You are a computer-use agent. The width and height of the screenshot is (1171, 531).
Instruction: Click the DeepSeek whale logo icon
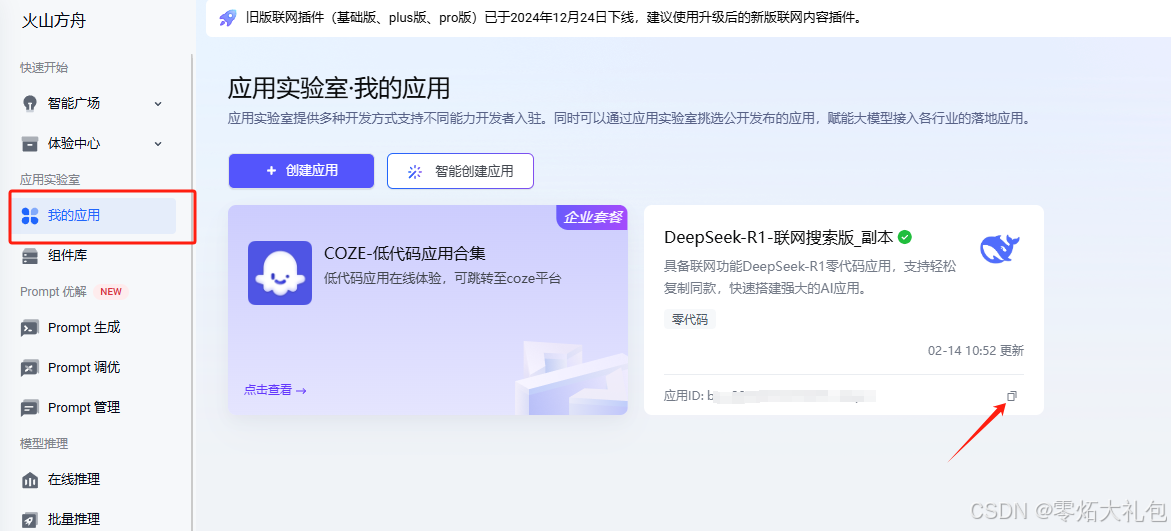pyautogui.click(x=1000, y=249)
